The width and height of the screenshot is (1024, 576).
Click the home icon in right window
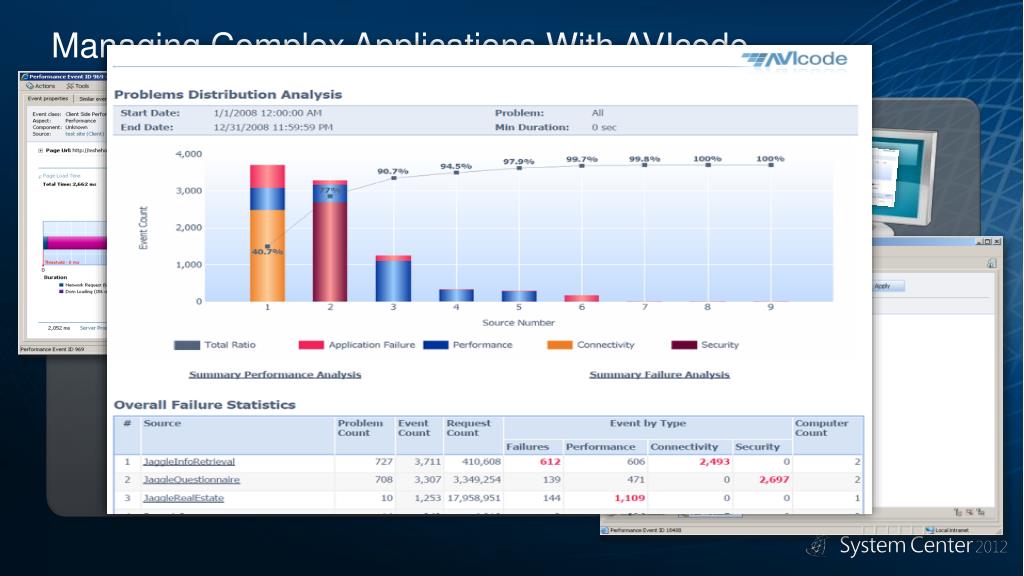pyautogui.click(x=991, y=263)
